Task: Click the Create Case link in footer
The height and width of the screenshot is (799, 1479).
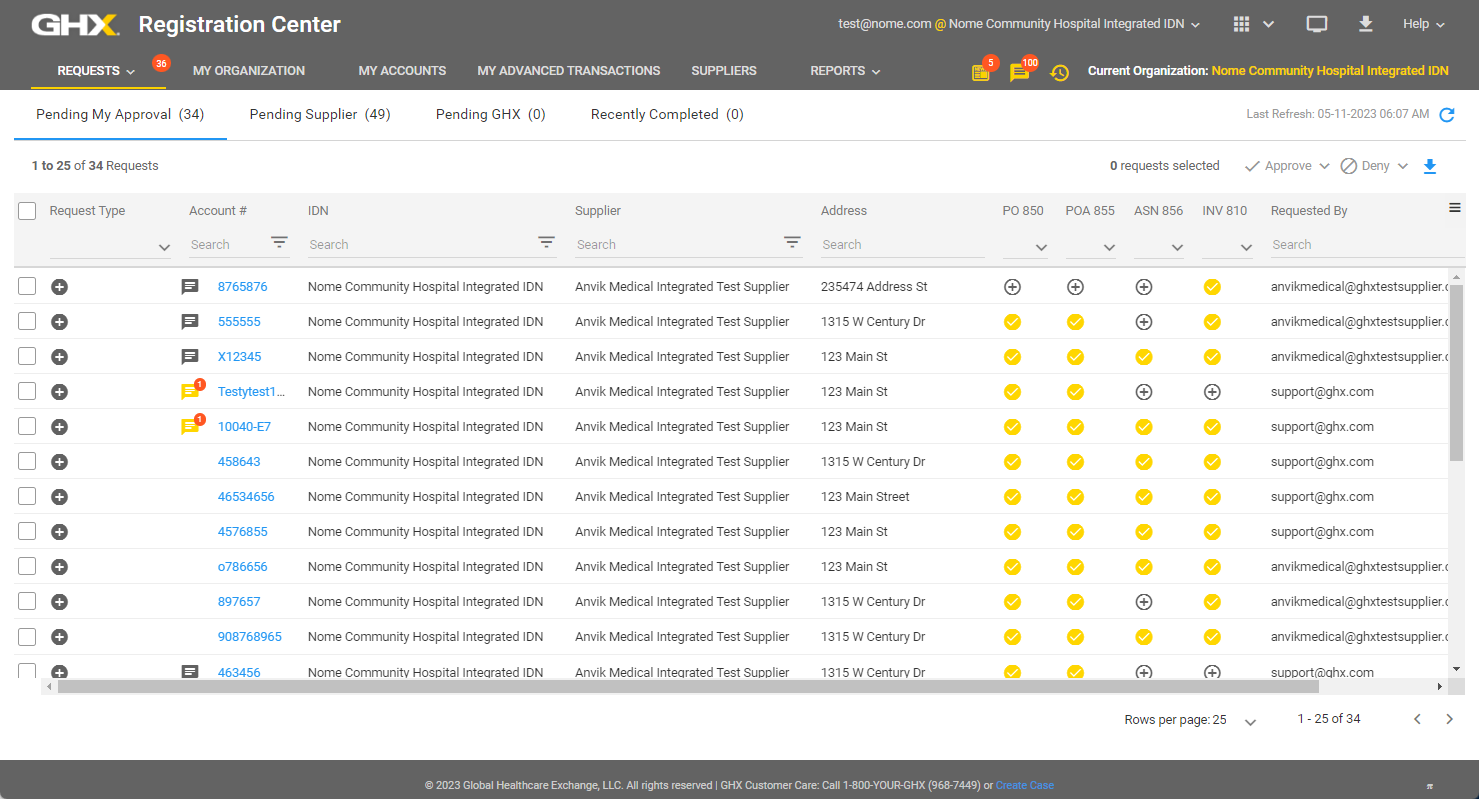Action: (x=1024, y=786)
